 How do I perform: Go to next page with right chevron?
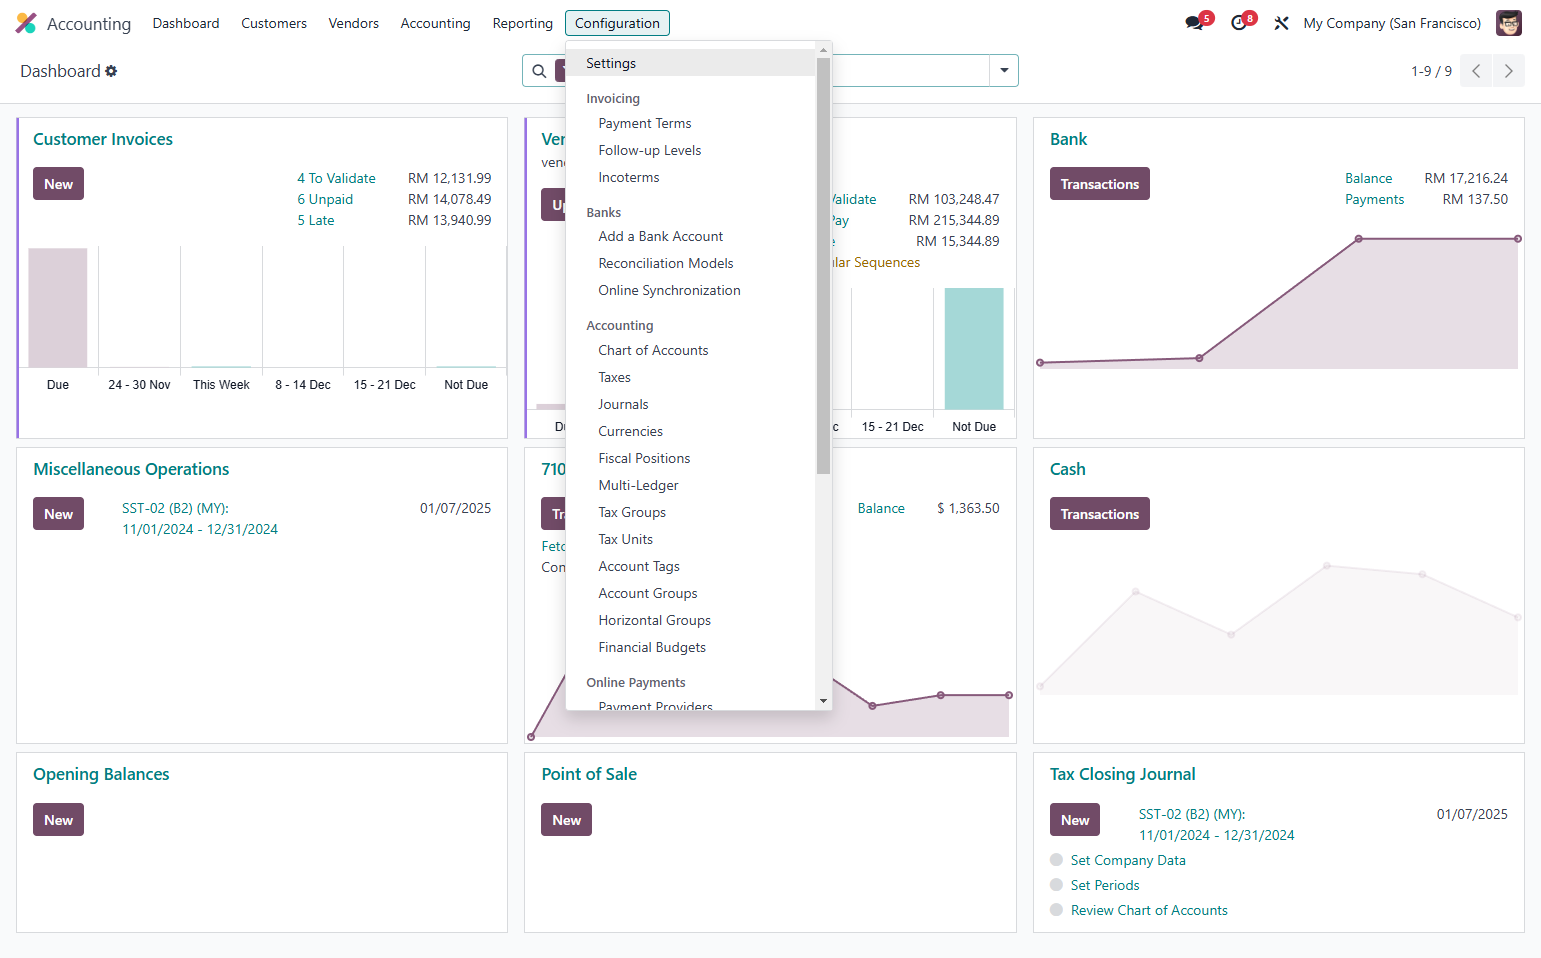coord(1509,71)
